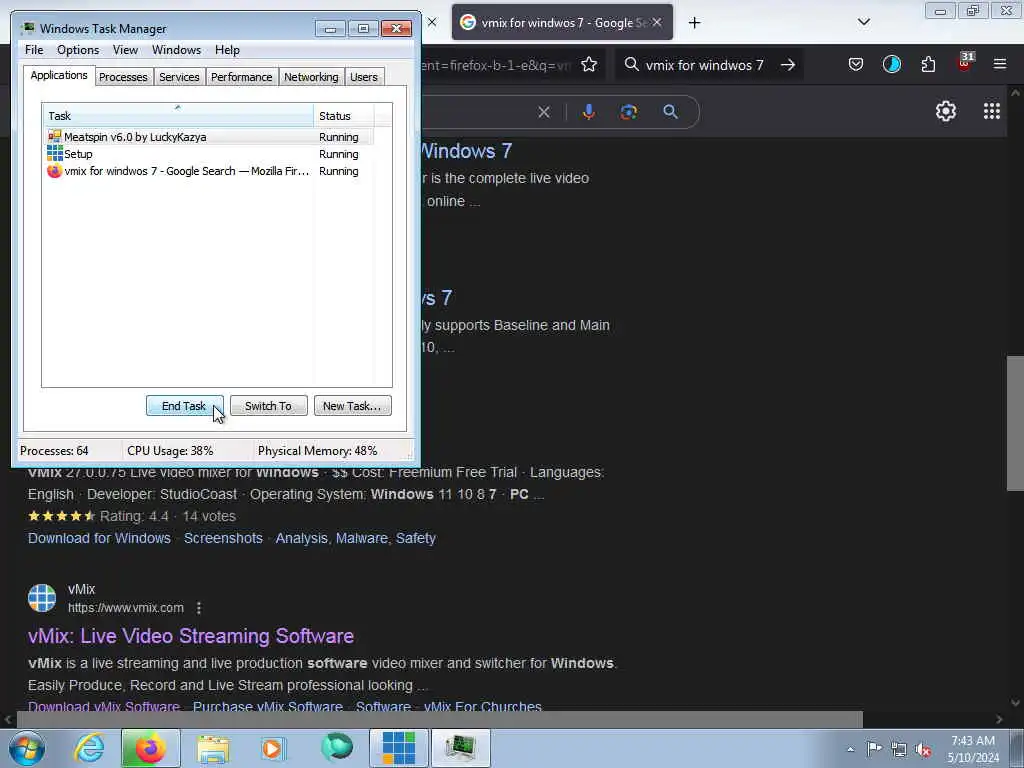Clear the Google search box with X
The image size is (1024, 768).
click(543, 112)
